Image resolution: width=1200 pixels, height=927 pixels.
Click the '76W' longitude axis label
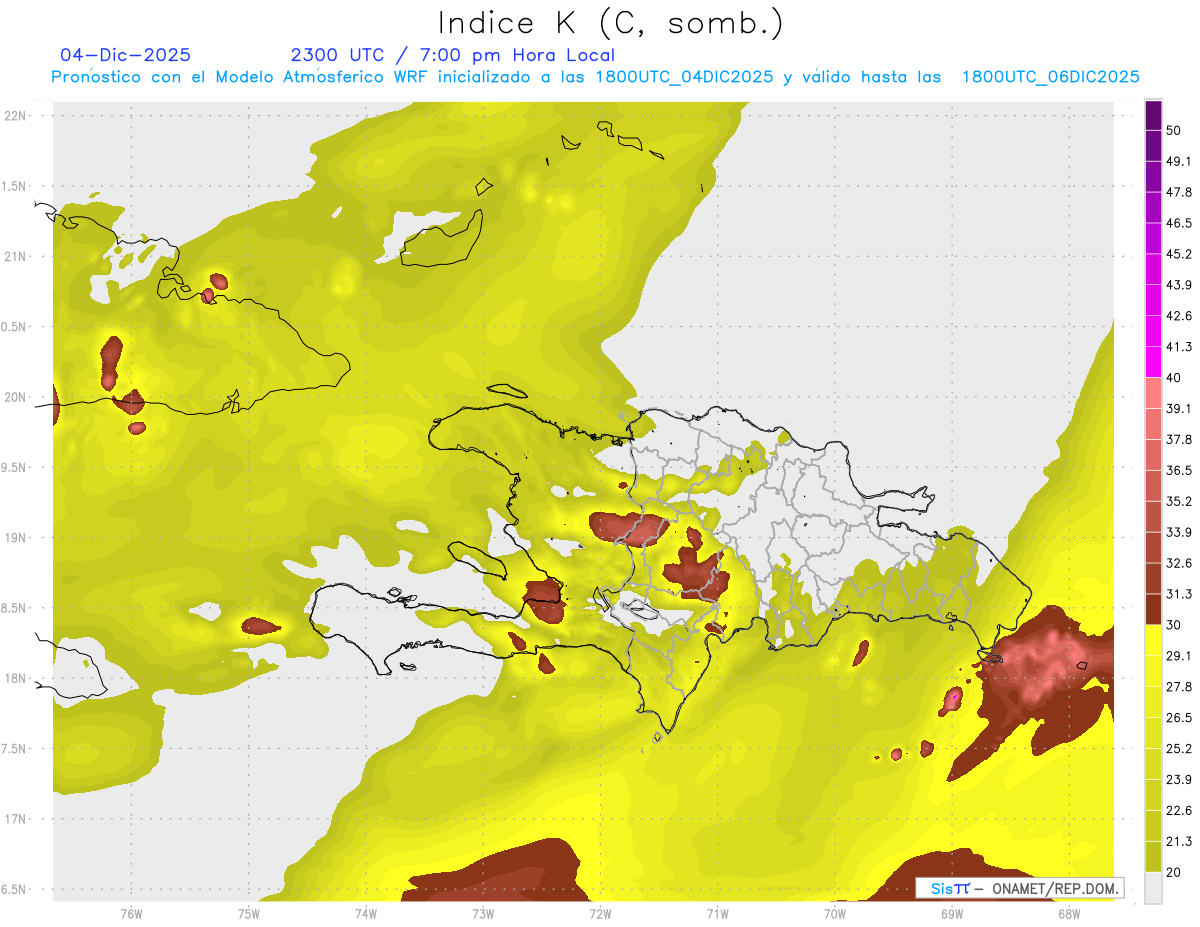pyautogui.click(x=131, y=912)
